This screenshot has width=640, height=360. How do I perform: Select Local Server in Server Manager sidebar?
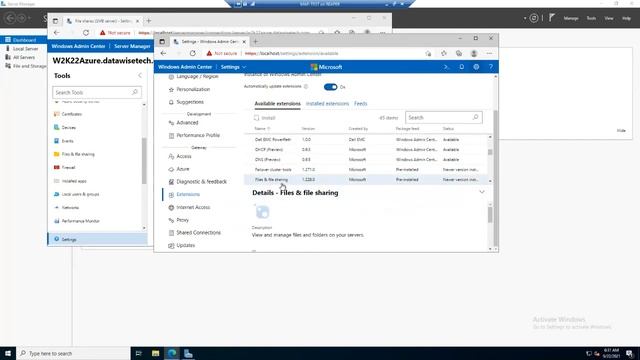coord(25,49)
